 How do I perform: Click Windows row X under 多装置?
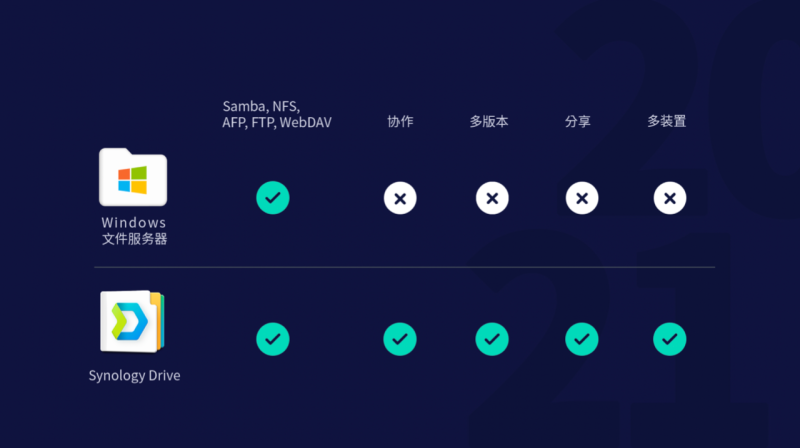669,198
